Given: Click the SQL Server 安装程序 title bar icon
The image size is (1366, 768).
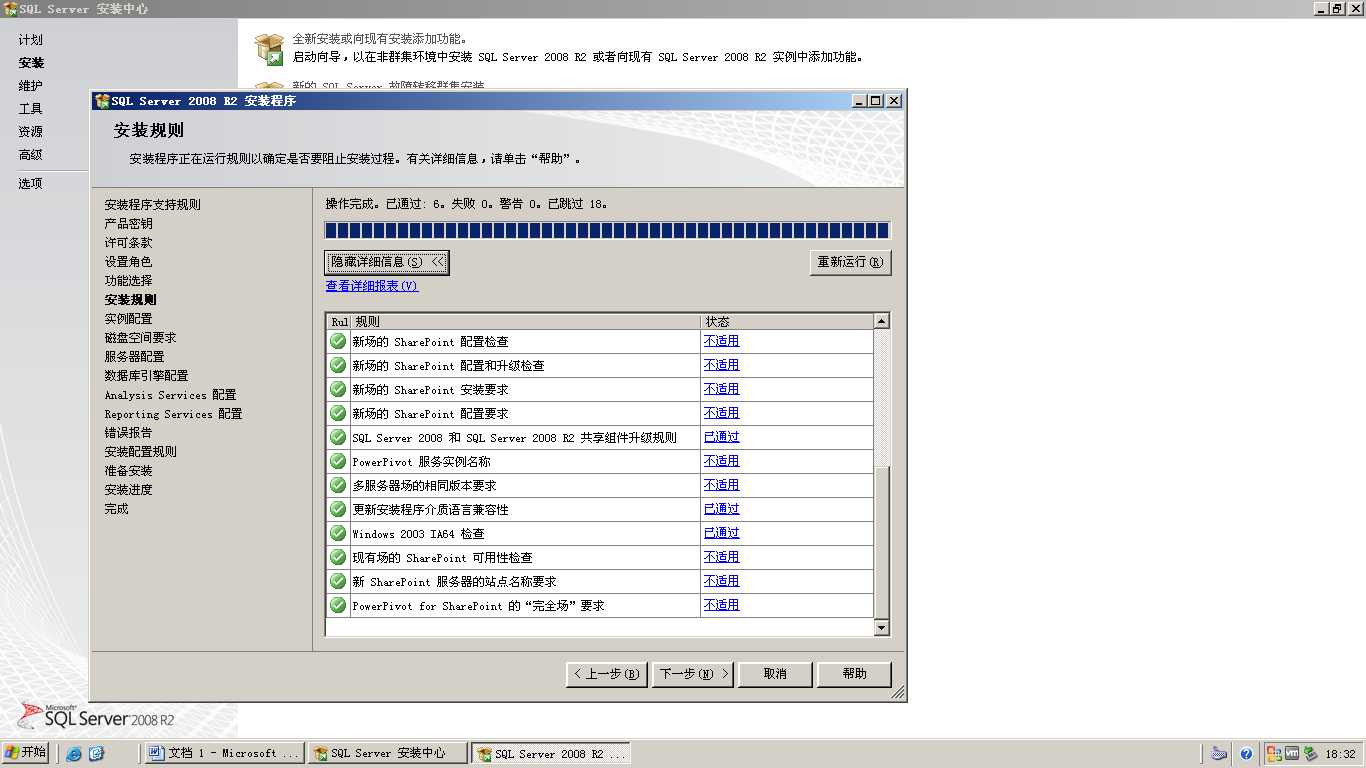Looking at the screenshot, I should pos(102,101).
